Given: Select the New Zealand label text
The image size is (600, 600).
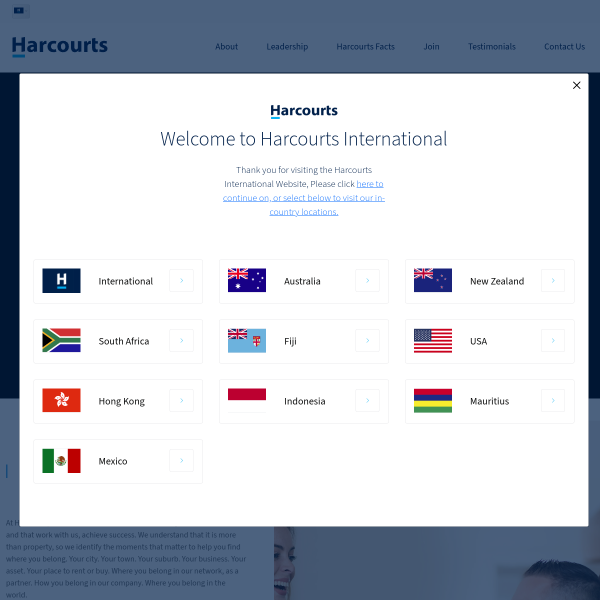Looking at the screenshot, I should pyautogui.click(x=497, y=281).
